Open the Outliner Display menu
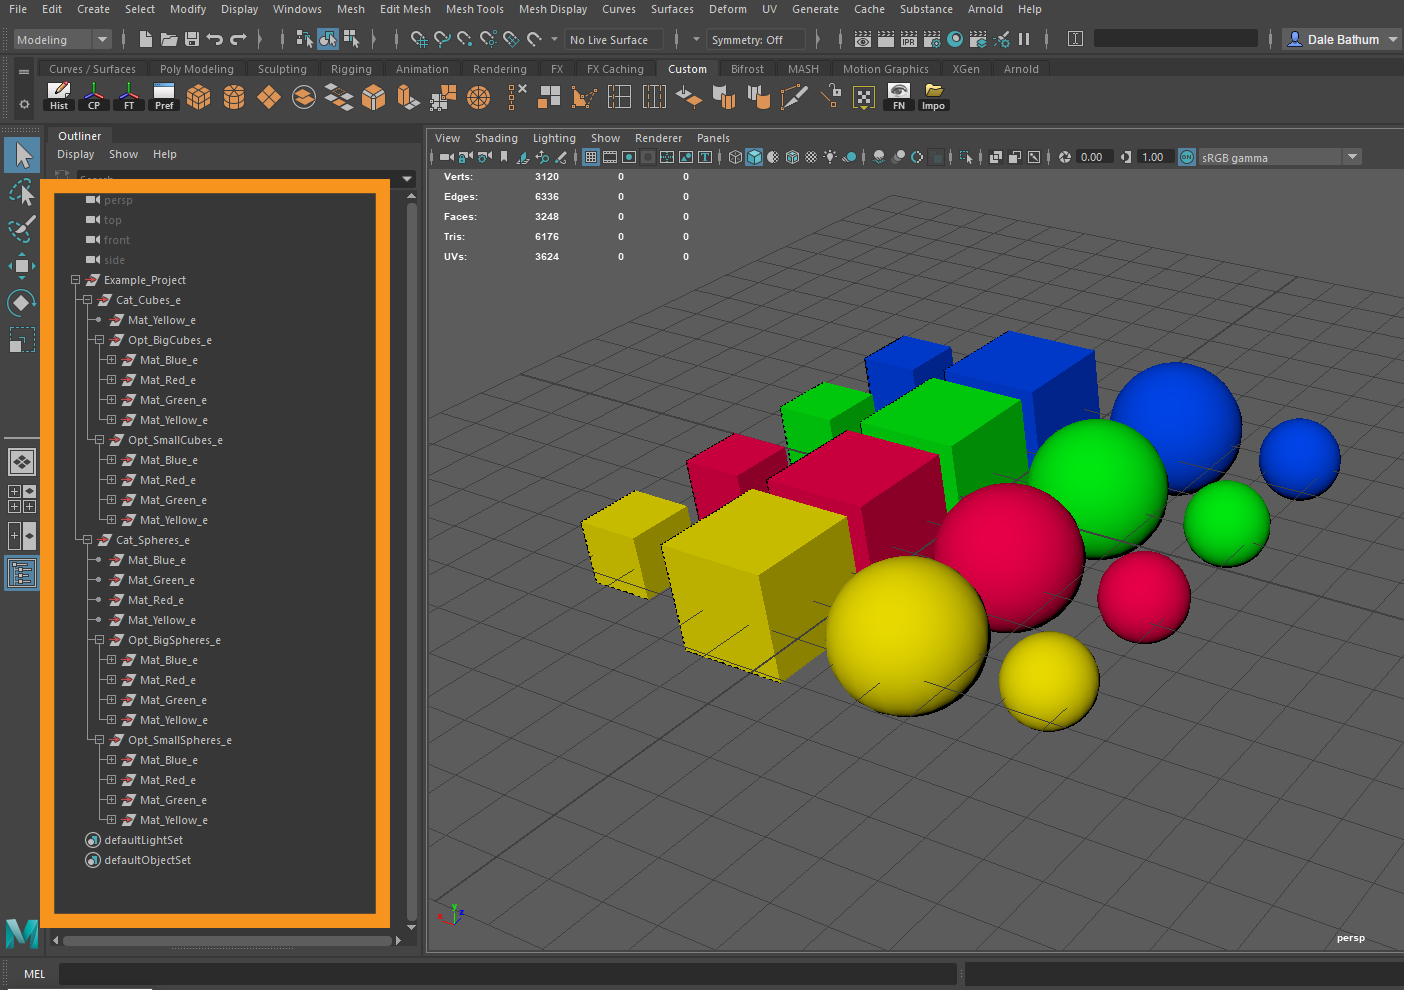This screenshot has height=990, width=1404. (76, 154)
